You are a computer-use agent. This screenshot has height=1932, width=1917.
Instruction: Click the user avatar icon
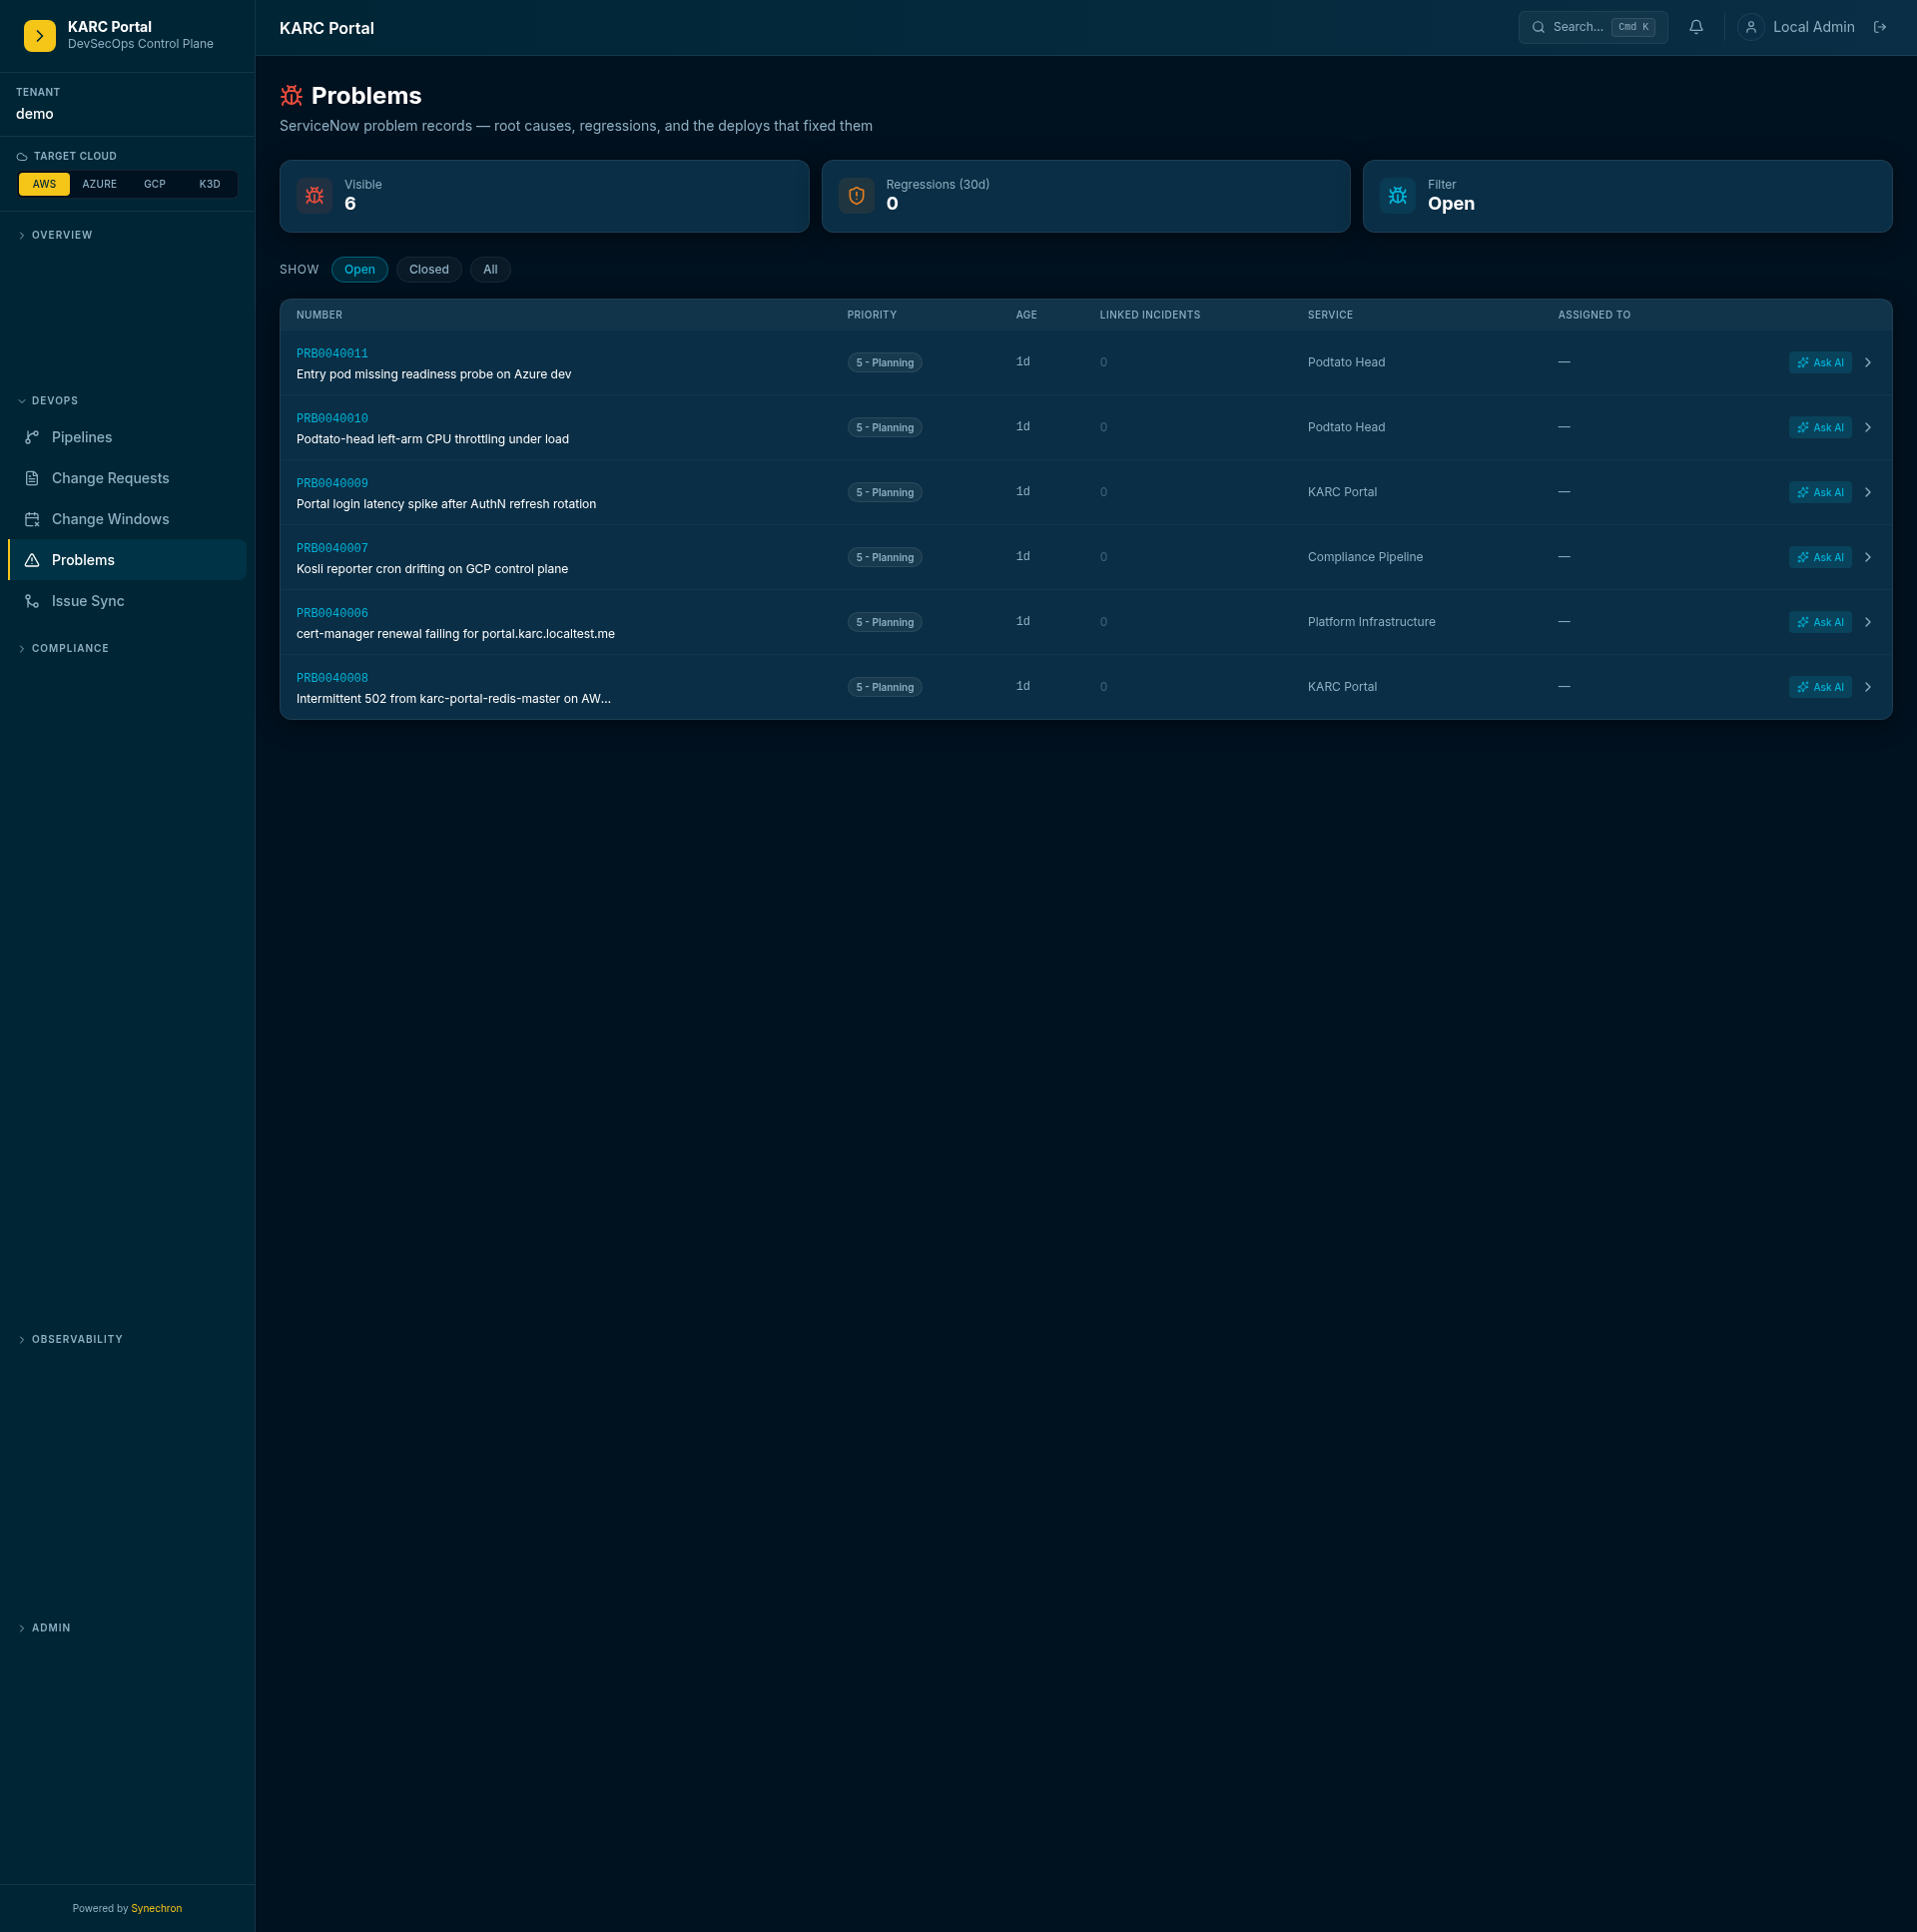[x=1750, y=28]
